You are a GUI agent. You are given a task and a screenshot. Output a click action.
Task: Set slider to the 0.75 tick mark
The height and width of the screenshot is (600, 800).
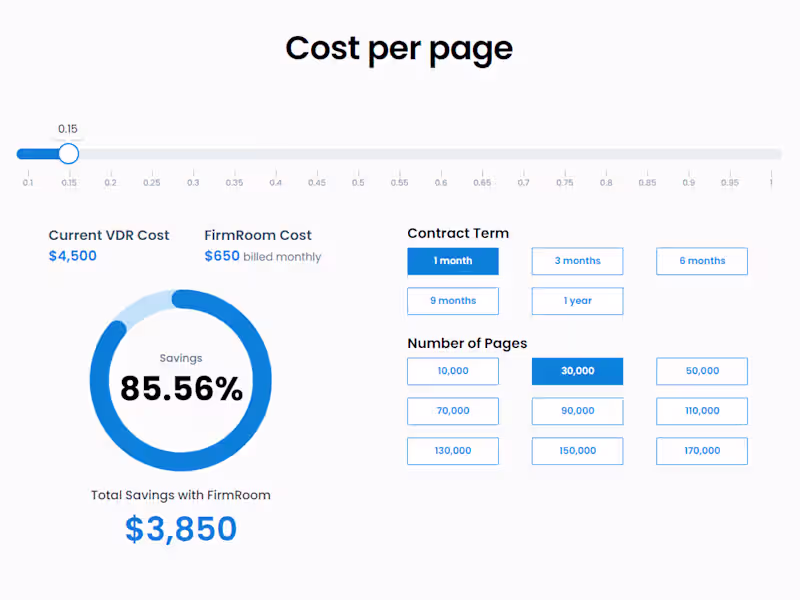point(565,183)
